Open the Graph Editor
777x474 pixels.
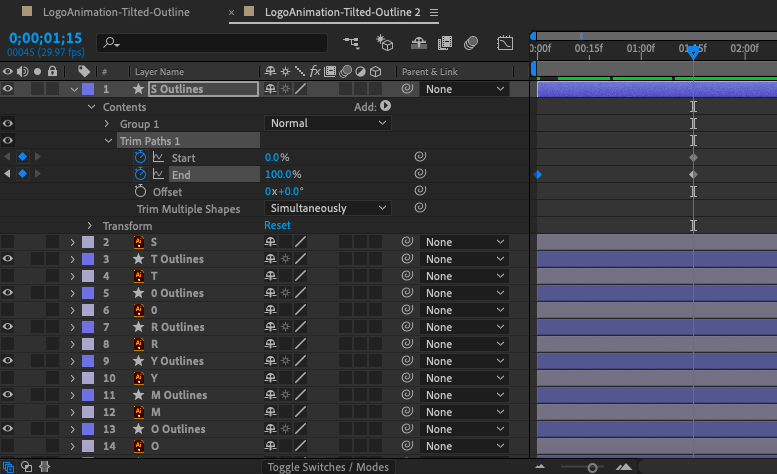click(506, 43)
